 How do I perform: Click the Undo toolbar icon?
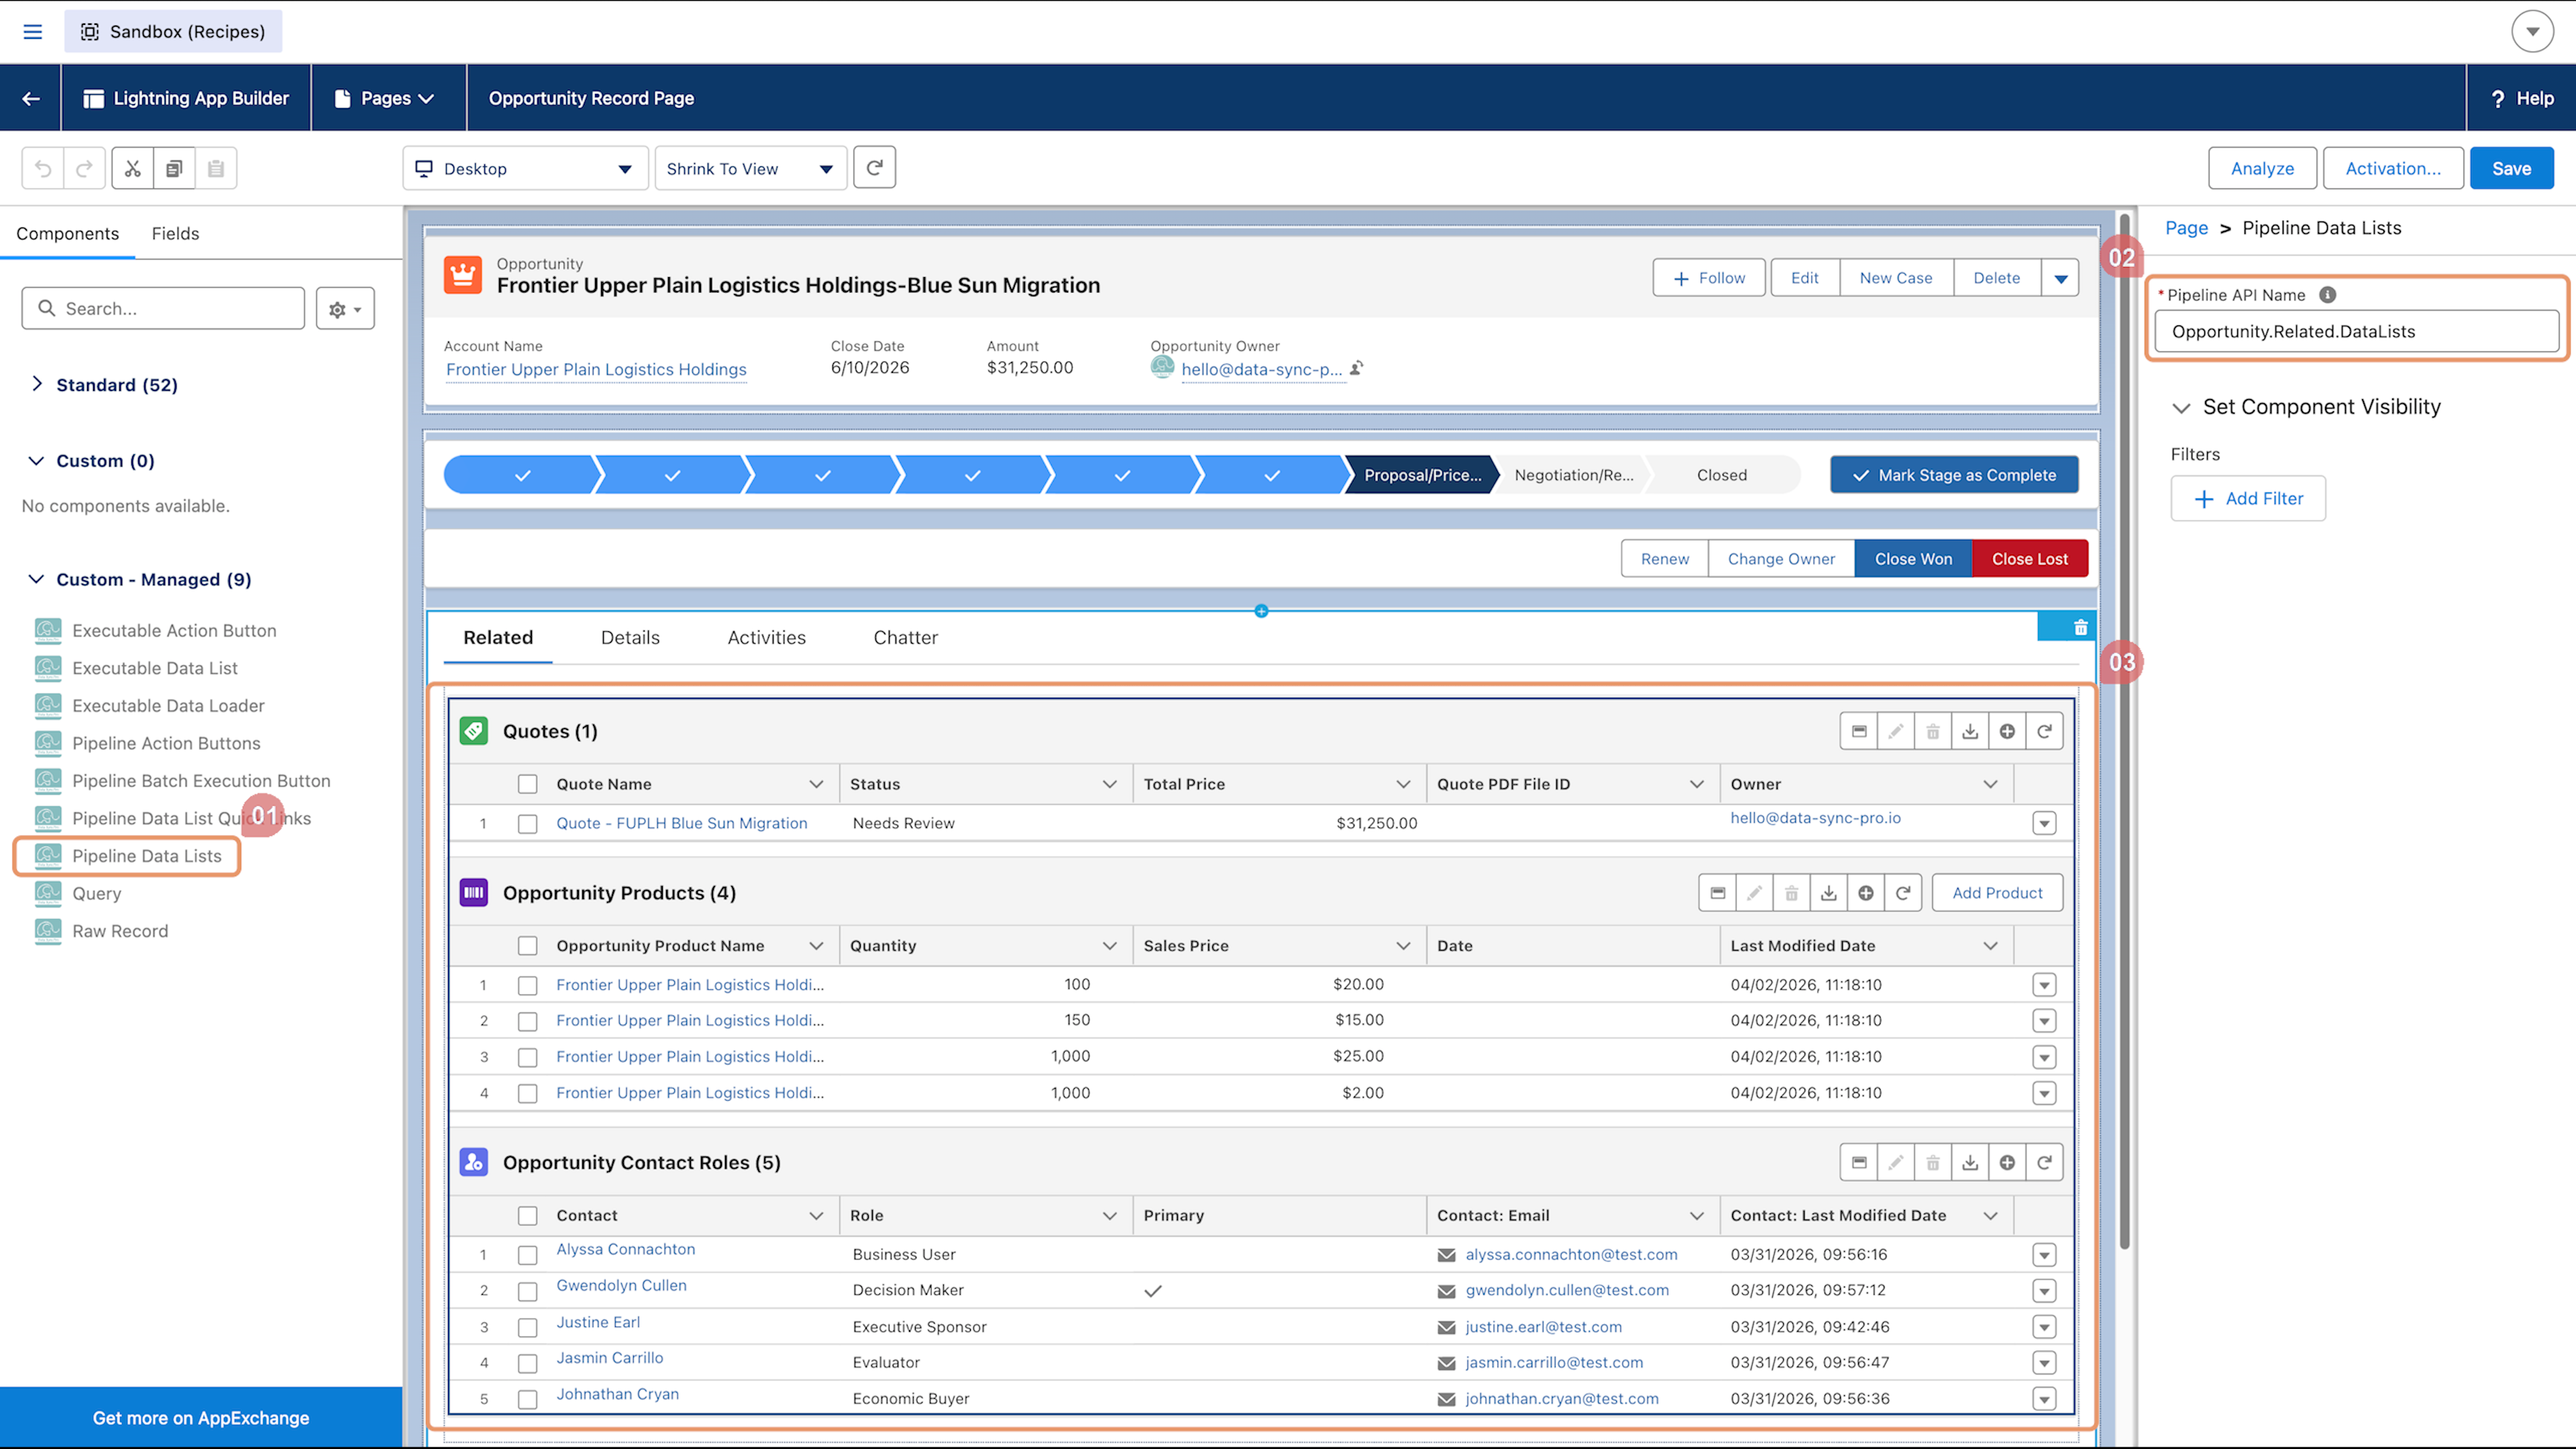click(43, 168)
